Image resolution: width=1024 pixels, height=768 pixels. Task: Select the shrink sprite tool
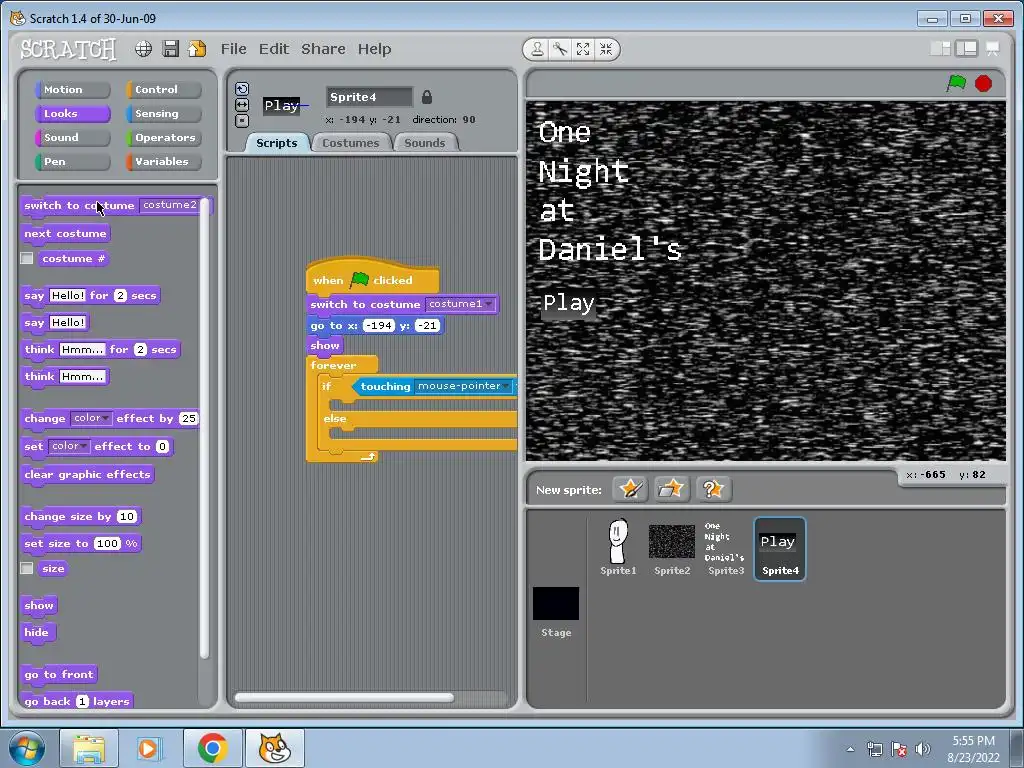(606, 50)
